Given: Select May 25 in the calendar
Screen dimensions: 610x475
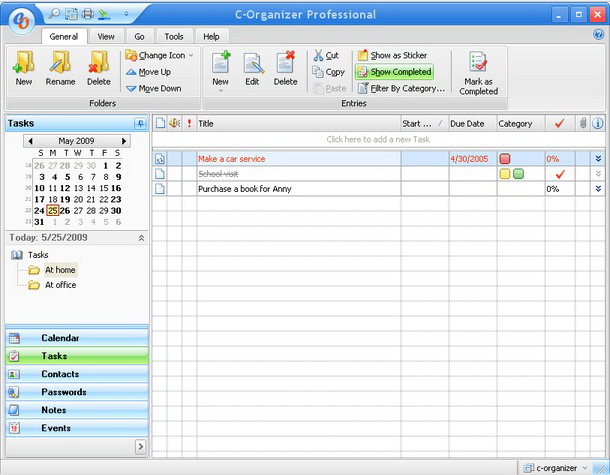Looking at the screenshot, I should 53,210.
